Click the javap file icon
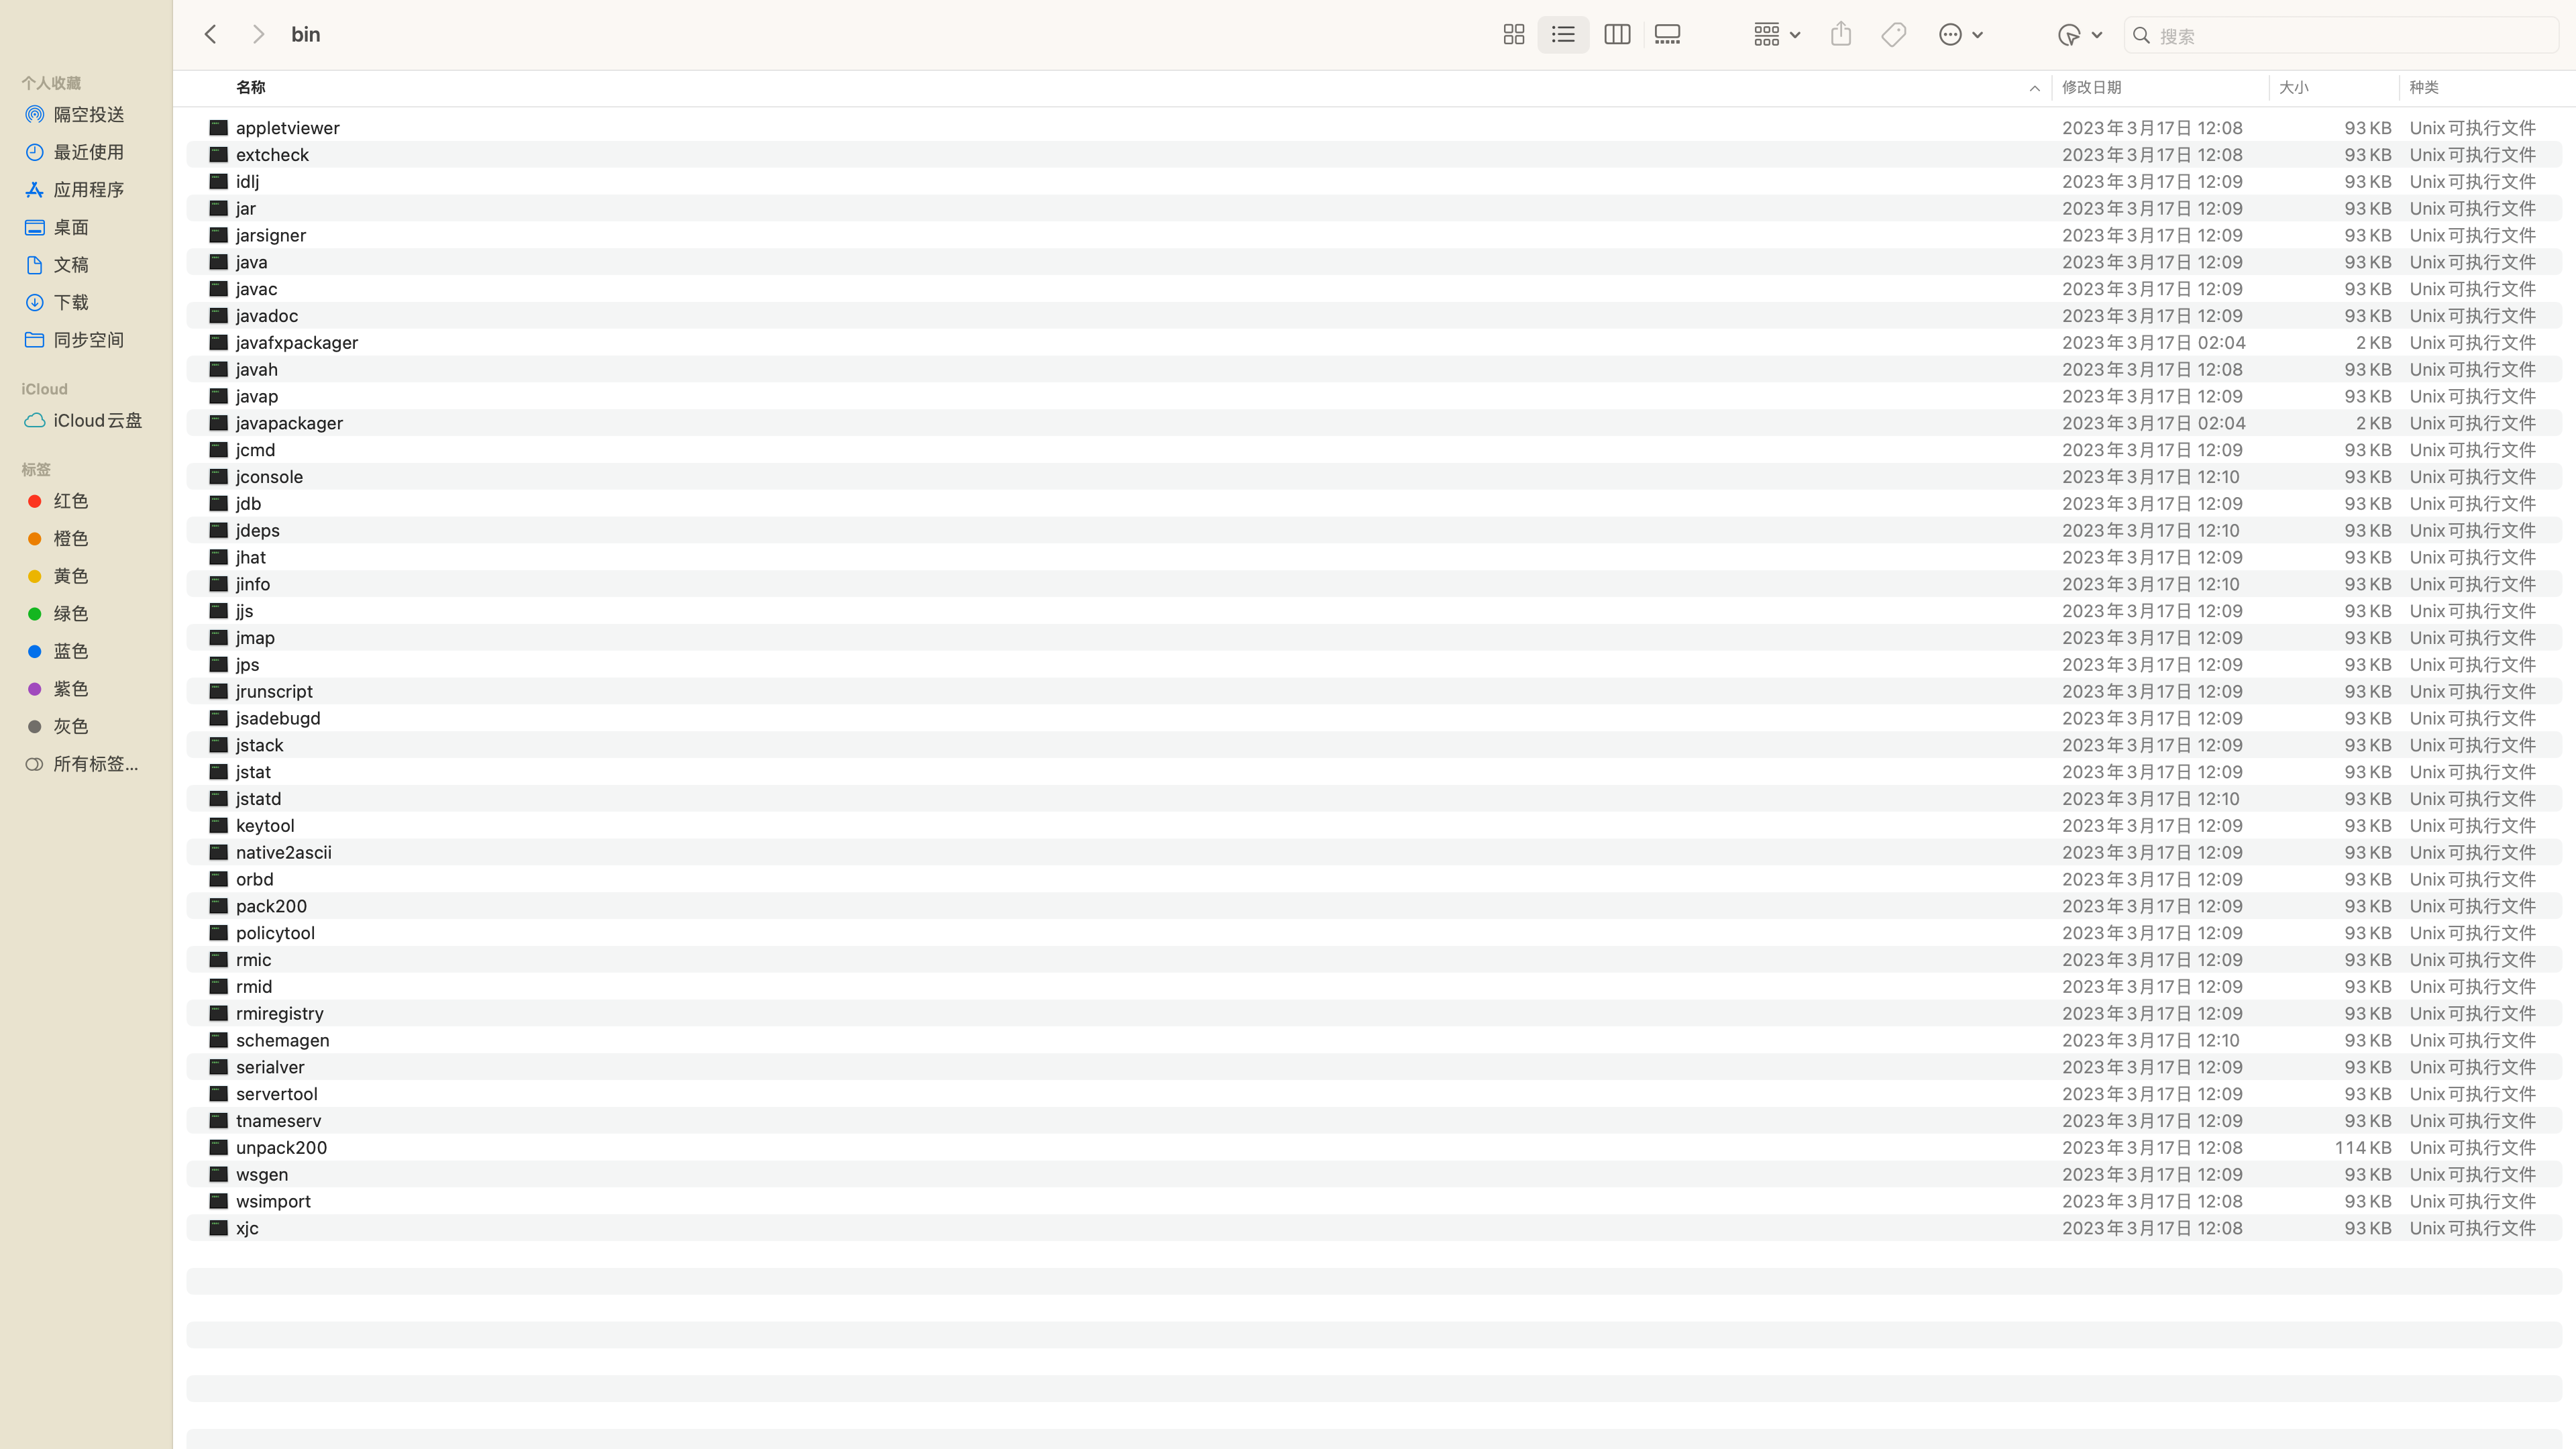The width and height of the screenshot is (2576, 1449). tap(218, 396)
